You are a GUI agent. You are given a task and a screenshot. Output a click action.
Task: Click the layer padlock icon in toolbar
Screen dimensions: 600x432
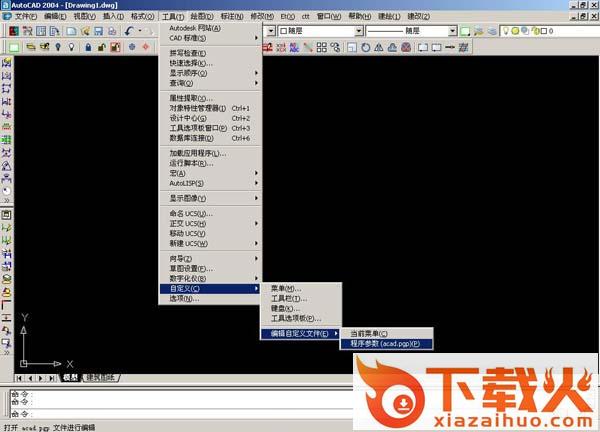point(88,47)
